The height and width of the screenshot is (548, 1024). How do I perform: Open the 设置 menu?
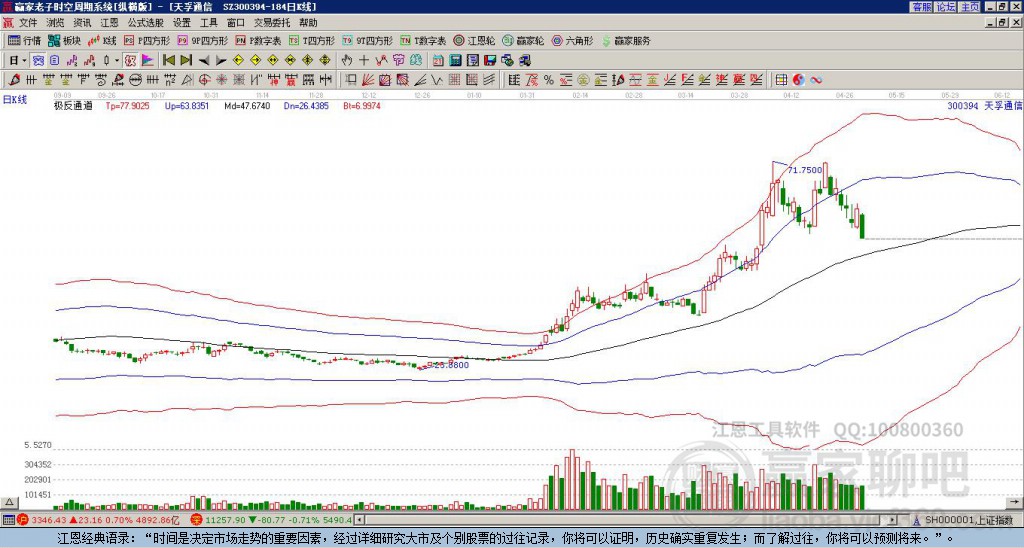point(182,23)
